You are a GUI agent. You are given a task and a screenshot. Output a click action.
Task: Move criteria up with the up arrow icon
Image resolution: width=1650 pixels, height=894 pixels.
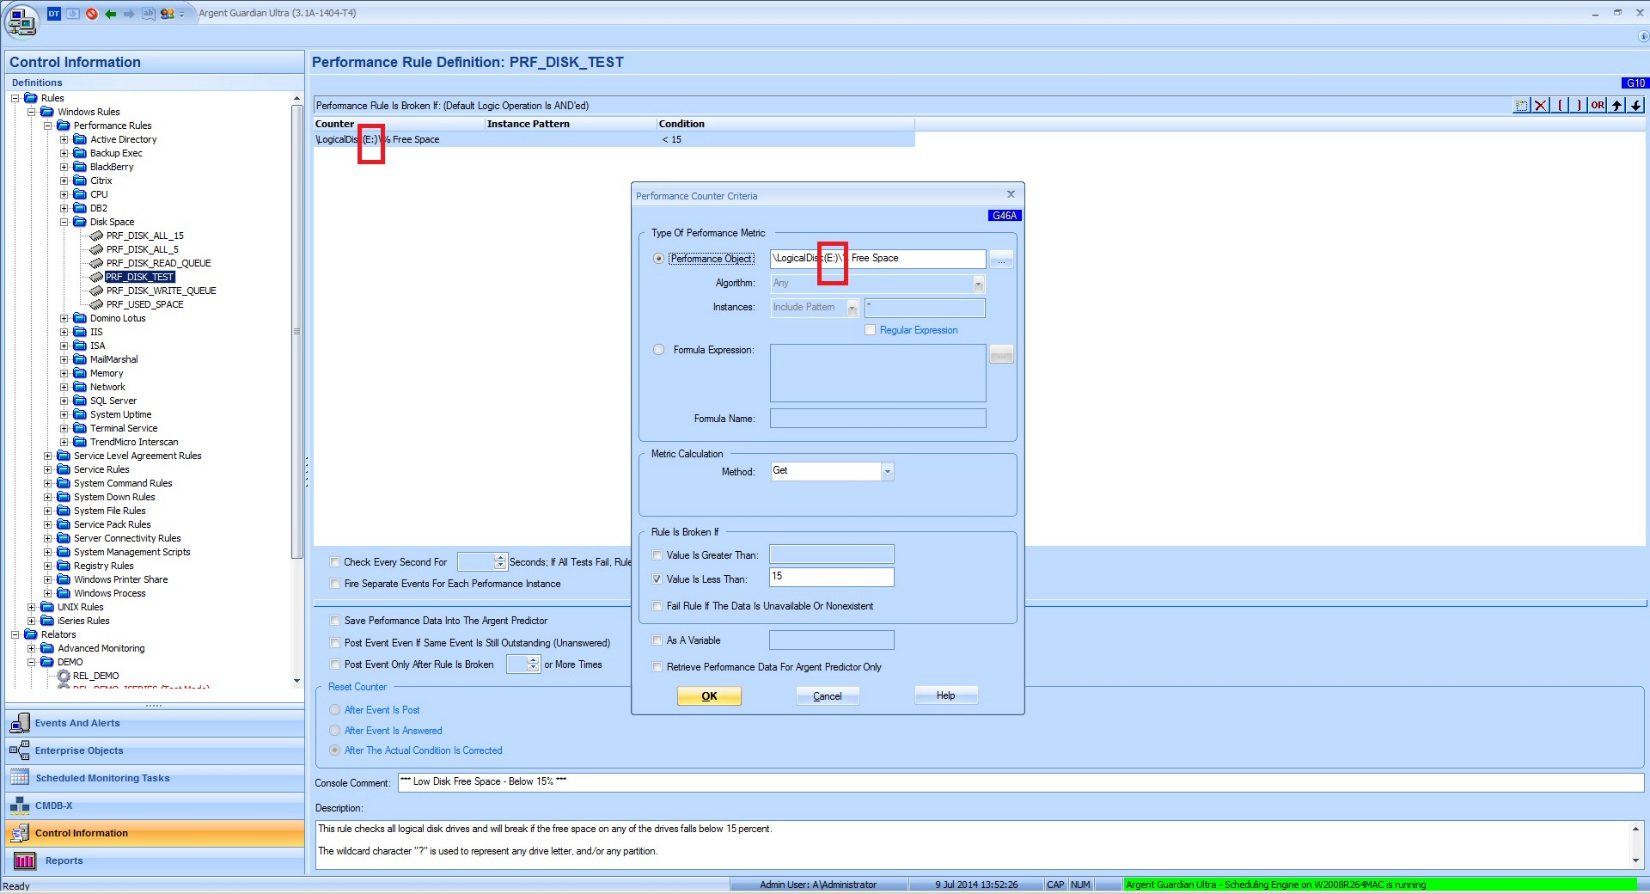coord(1617,105)
